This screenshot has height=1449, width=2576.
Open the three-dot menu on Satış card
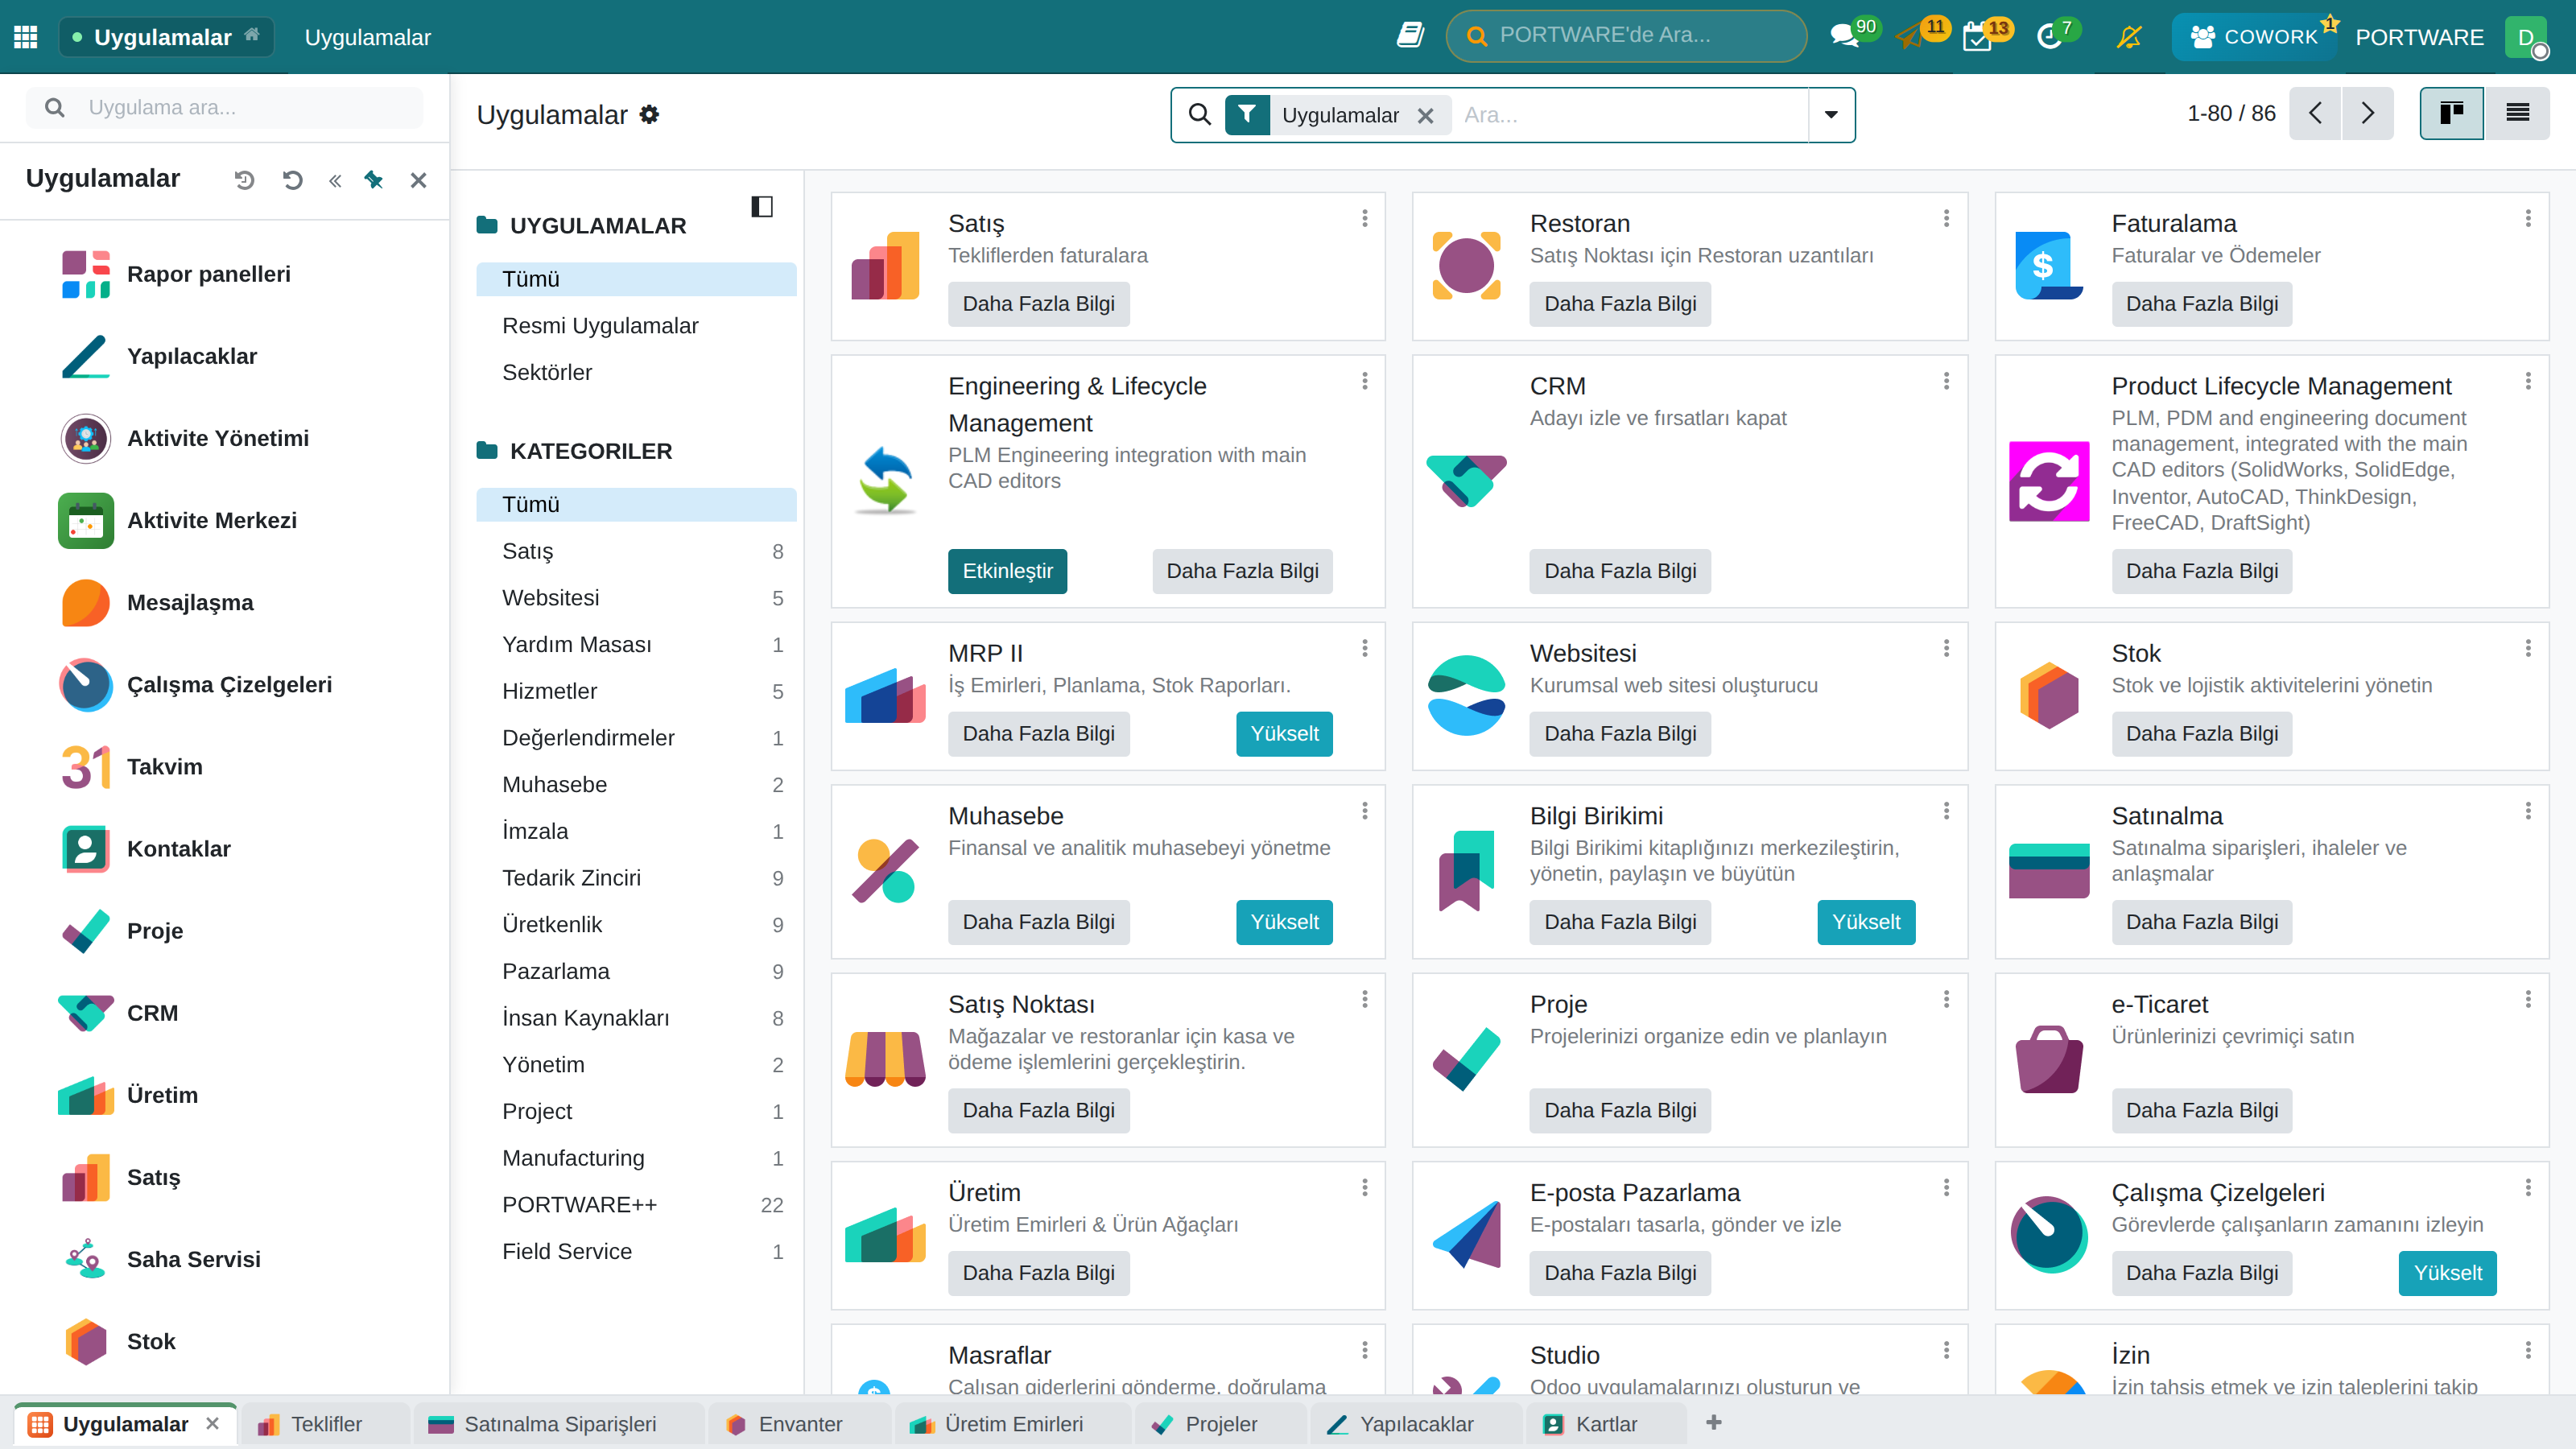pyautogui.click(x=1364, y=218)
